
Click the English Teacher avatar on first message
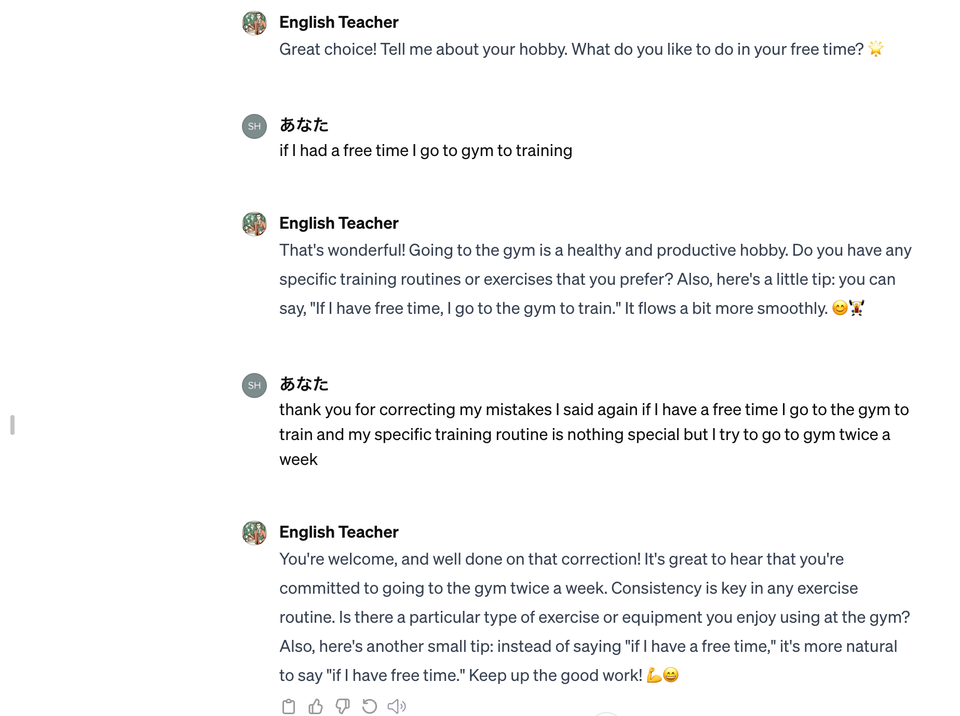(255, 23)
